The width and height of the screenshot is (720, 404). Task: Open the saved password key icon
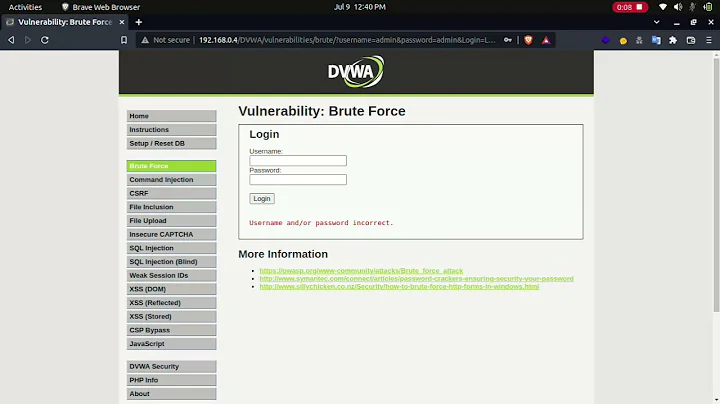[x=507, y=40]
